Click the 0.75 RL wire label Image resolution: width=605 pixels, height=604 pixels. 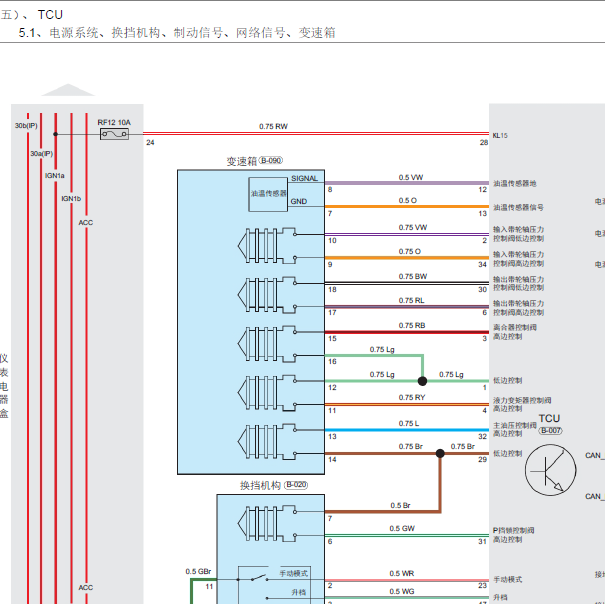pos(412,300)
